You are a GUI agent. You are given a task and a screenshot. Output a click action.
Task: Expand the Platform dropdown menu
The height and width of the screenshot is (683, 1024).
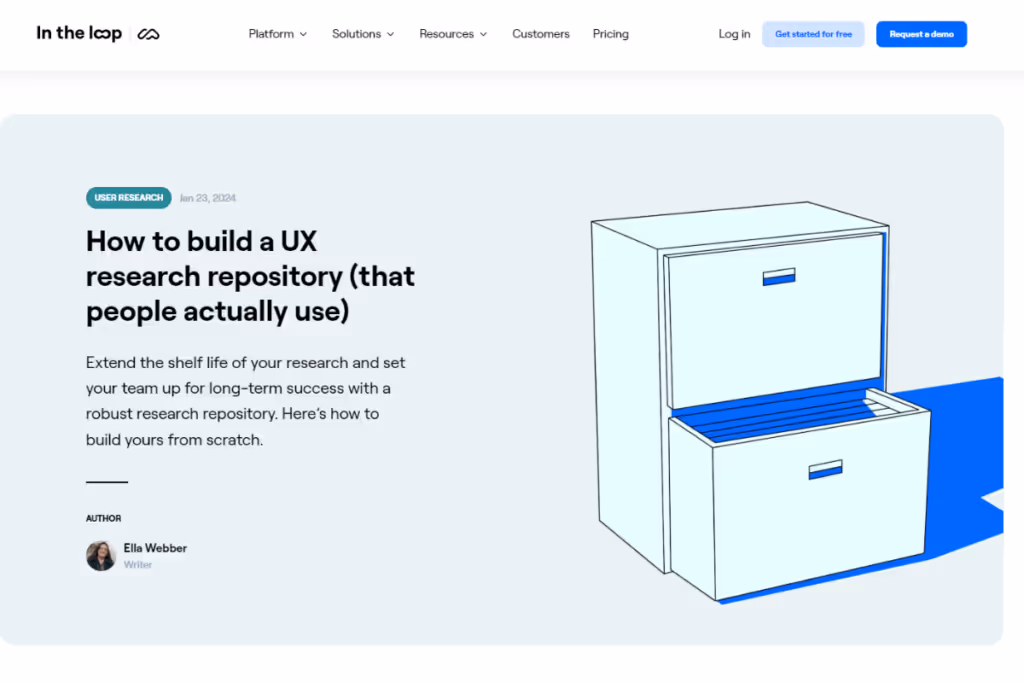(277, 33)
